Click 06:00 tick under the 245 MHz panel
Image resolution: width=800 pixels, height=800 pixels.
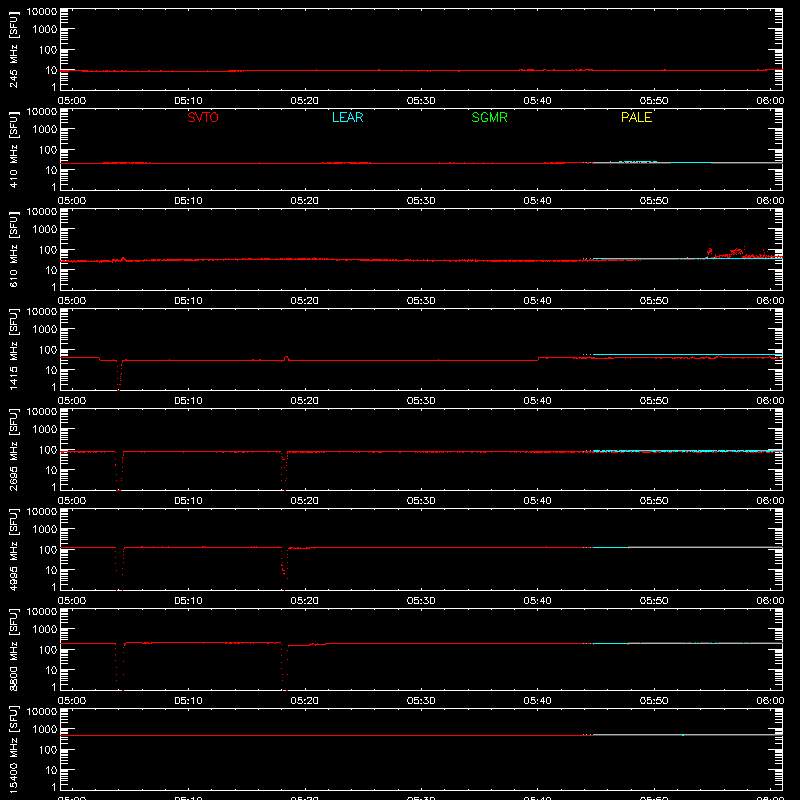point(770,101)
